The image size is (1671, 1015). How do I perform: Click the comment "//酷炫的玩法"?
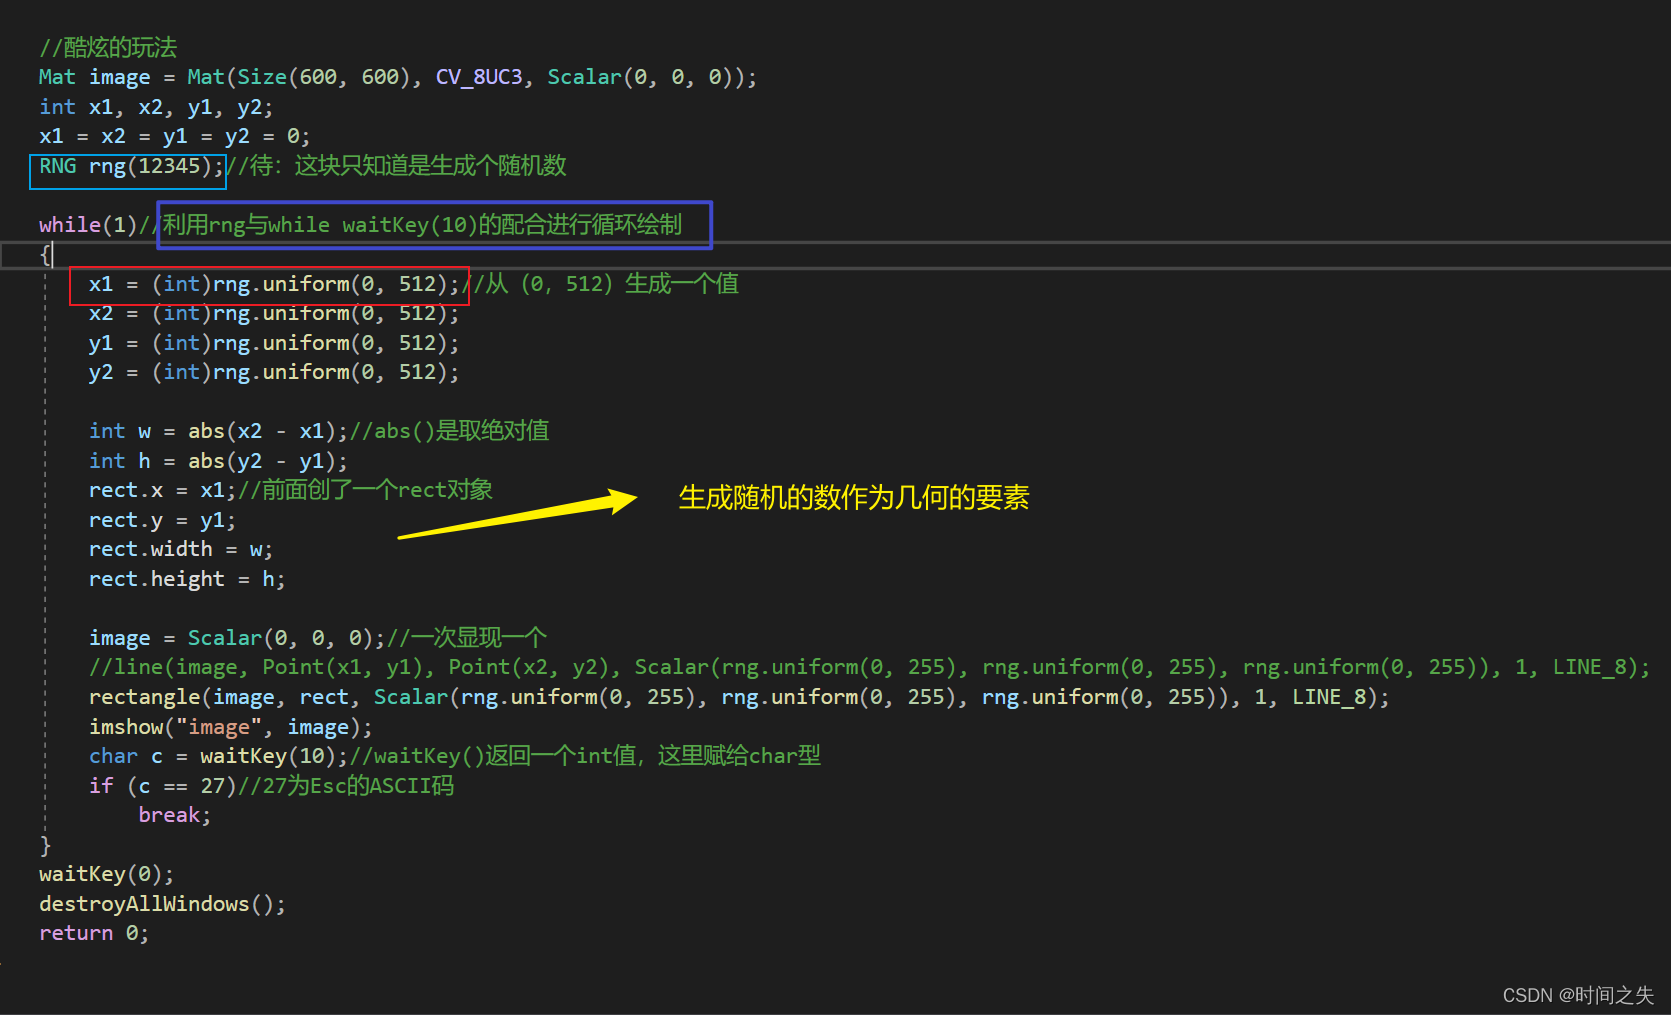tap(108, 47)
